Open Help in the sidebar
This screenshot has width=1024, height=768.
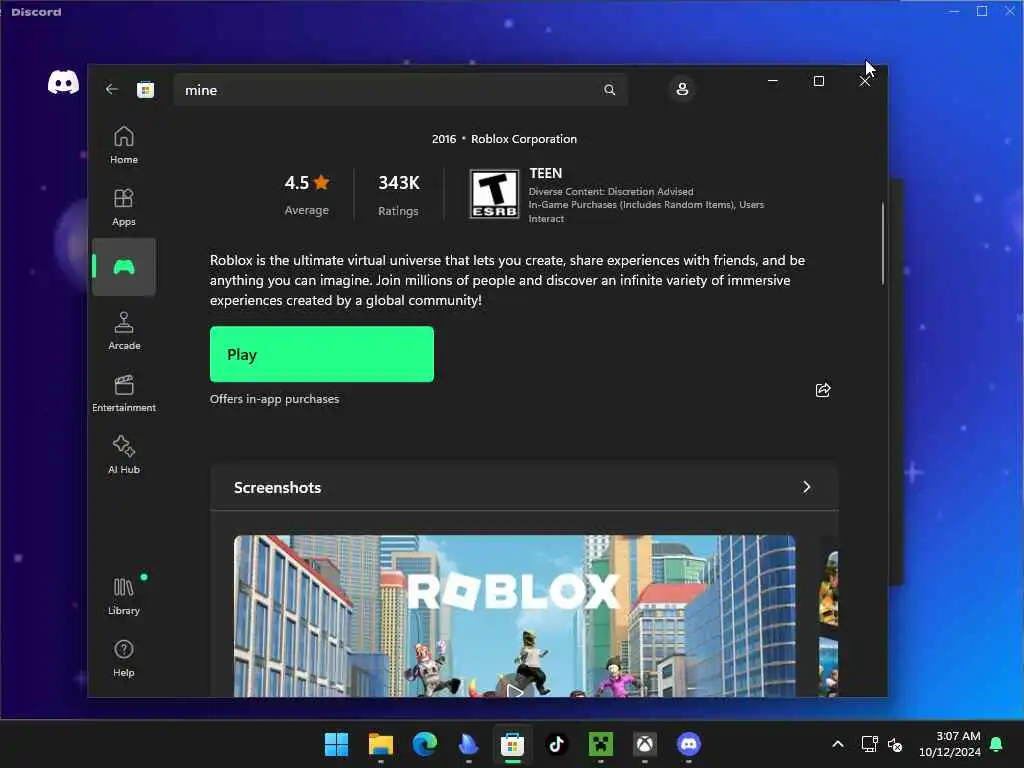[124, 658]
